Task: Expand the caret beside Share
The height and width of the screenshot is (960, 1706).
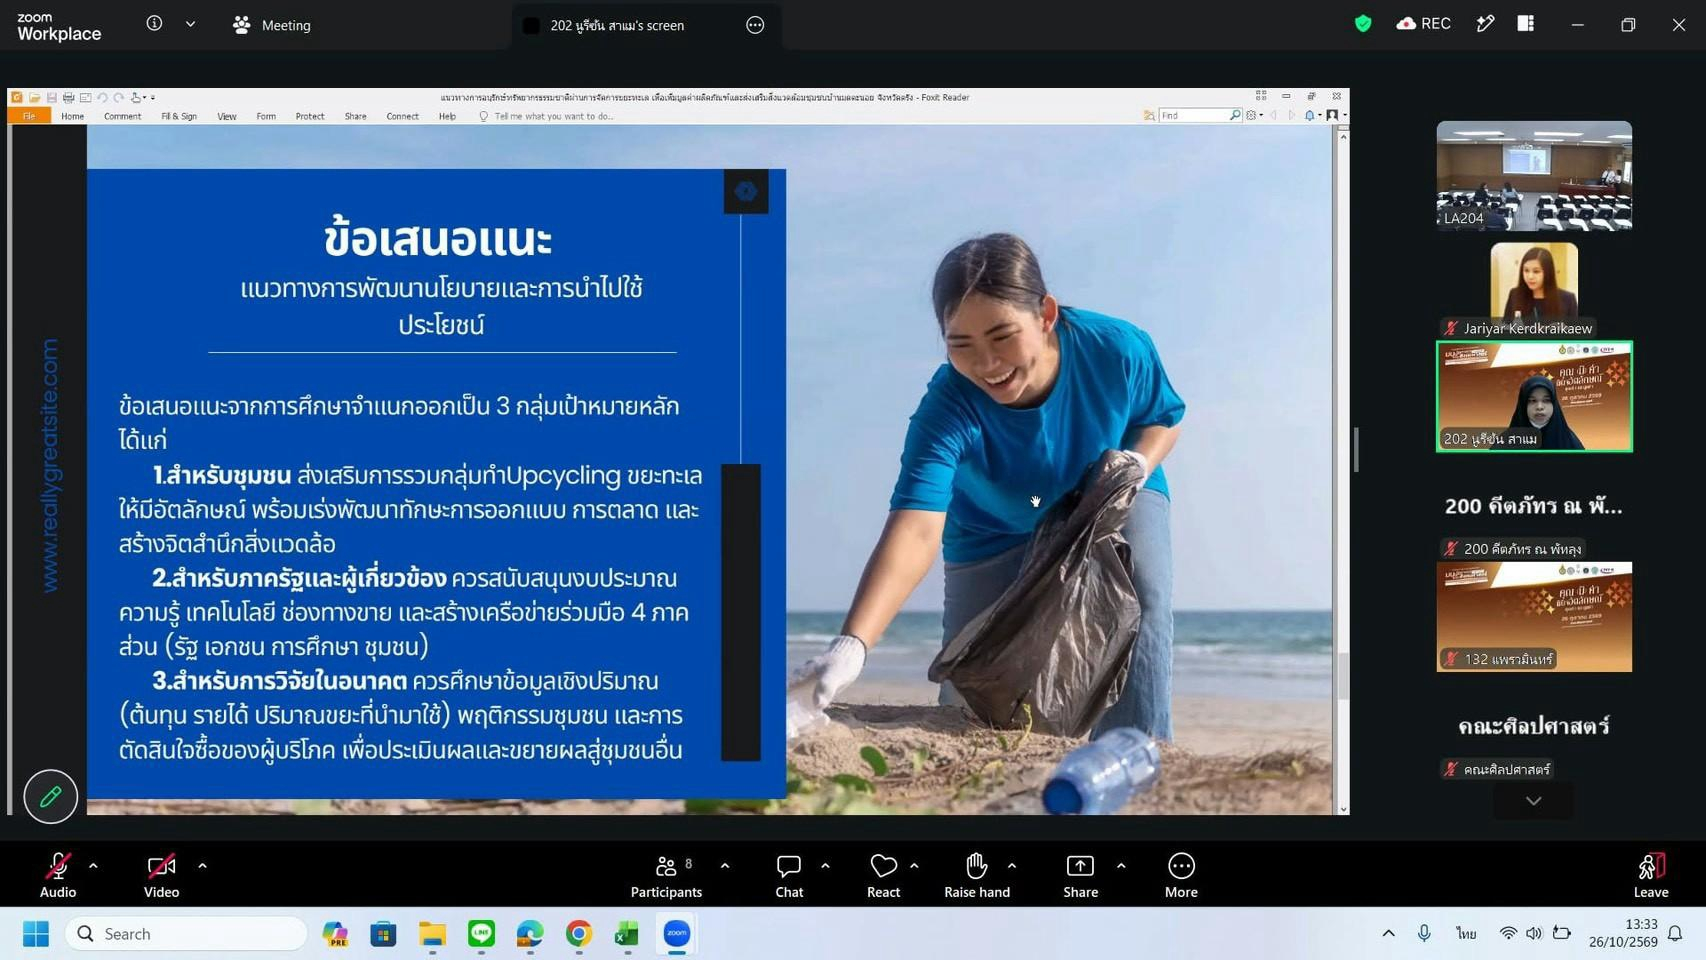Action: coord(1121,866)
